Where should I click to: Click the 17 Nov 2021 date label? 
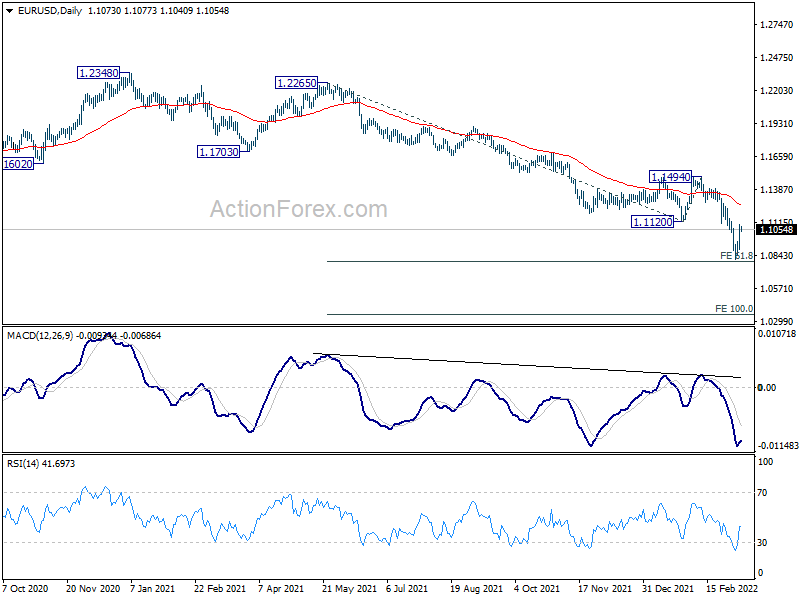605,588
